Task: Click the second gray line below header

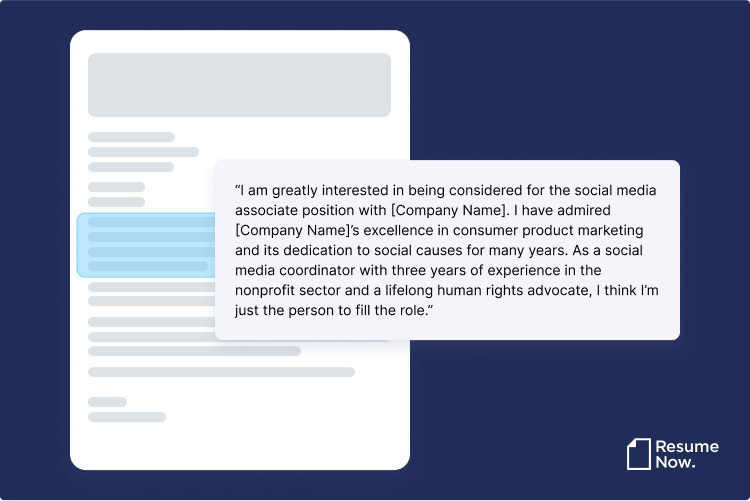Action: (143, 152)
